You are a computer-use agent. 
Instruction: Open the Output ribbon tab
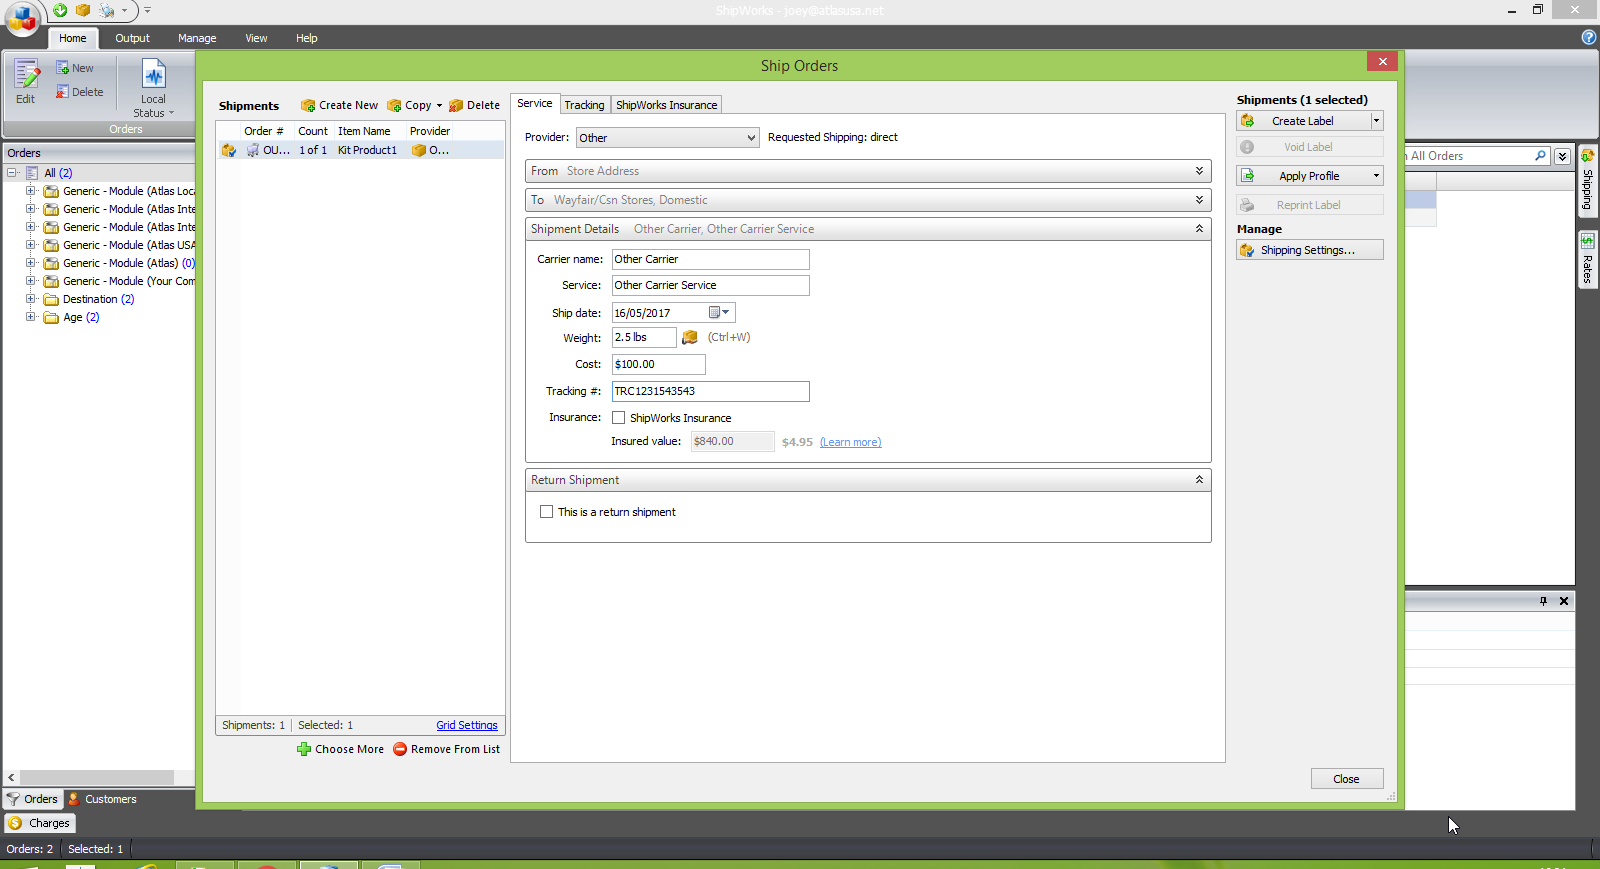132,38
